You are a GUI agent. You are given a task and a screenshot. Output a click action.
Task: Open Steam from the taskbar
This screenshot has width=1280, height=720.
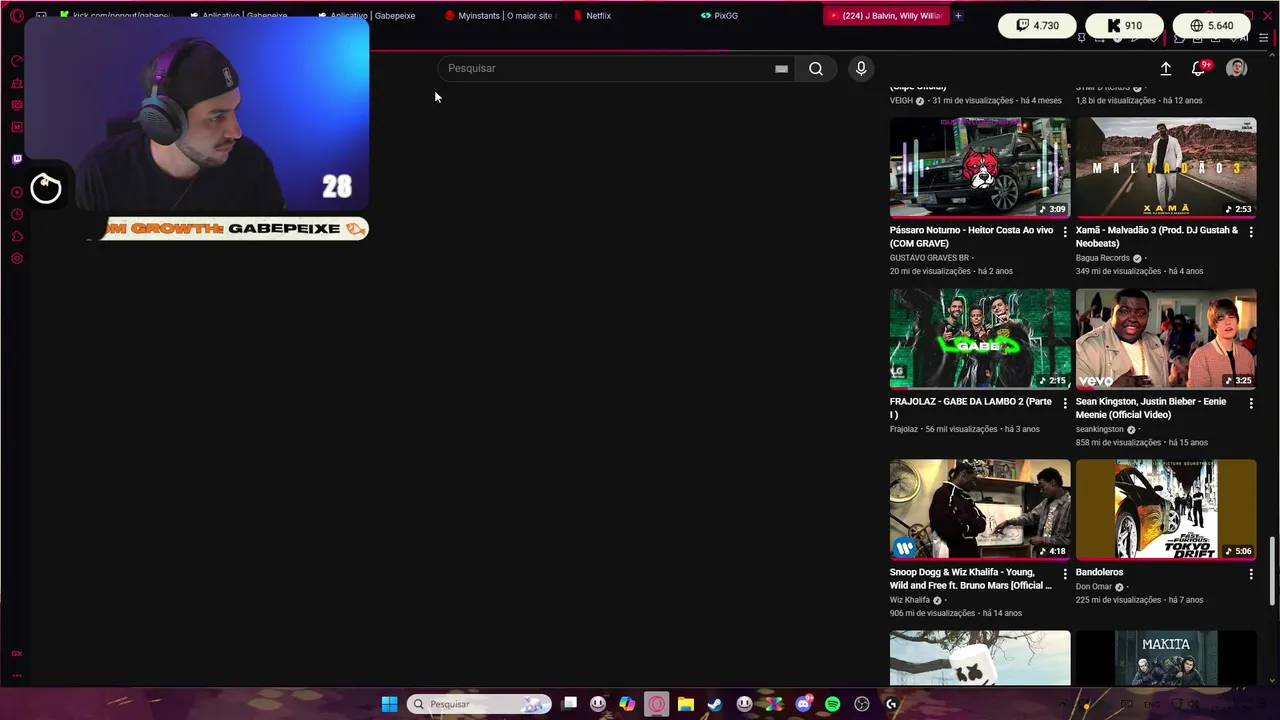(x=715, y=704)
